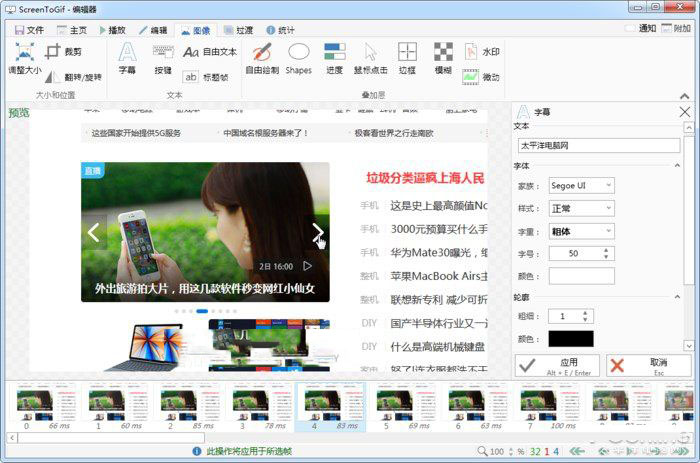Viewport: 700px width, 463px height.
Task: Click the info icon in the status bar
Action: (196, 451)
